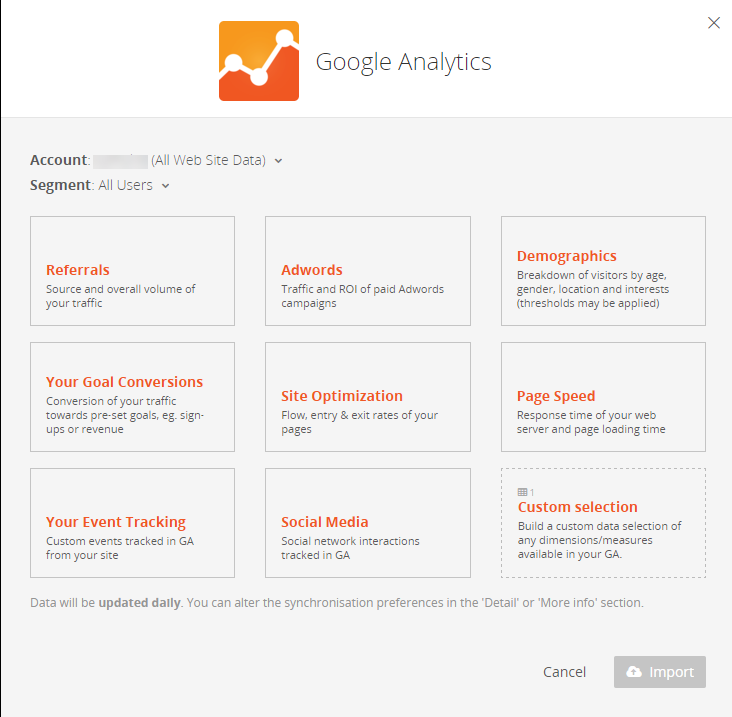This screenshot has width=732, height=717.
Task: Select the Referrals data tile
Action: 132,271
